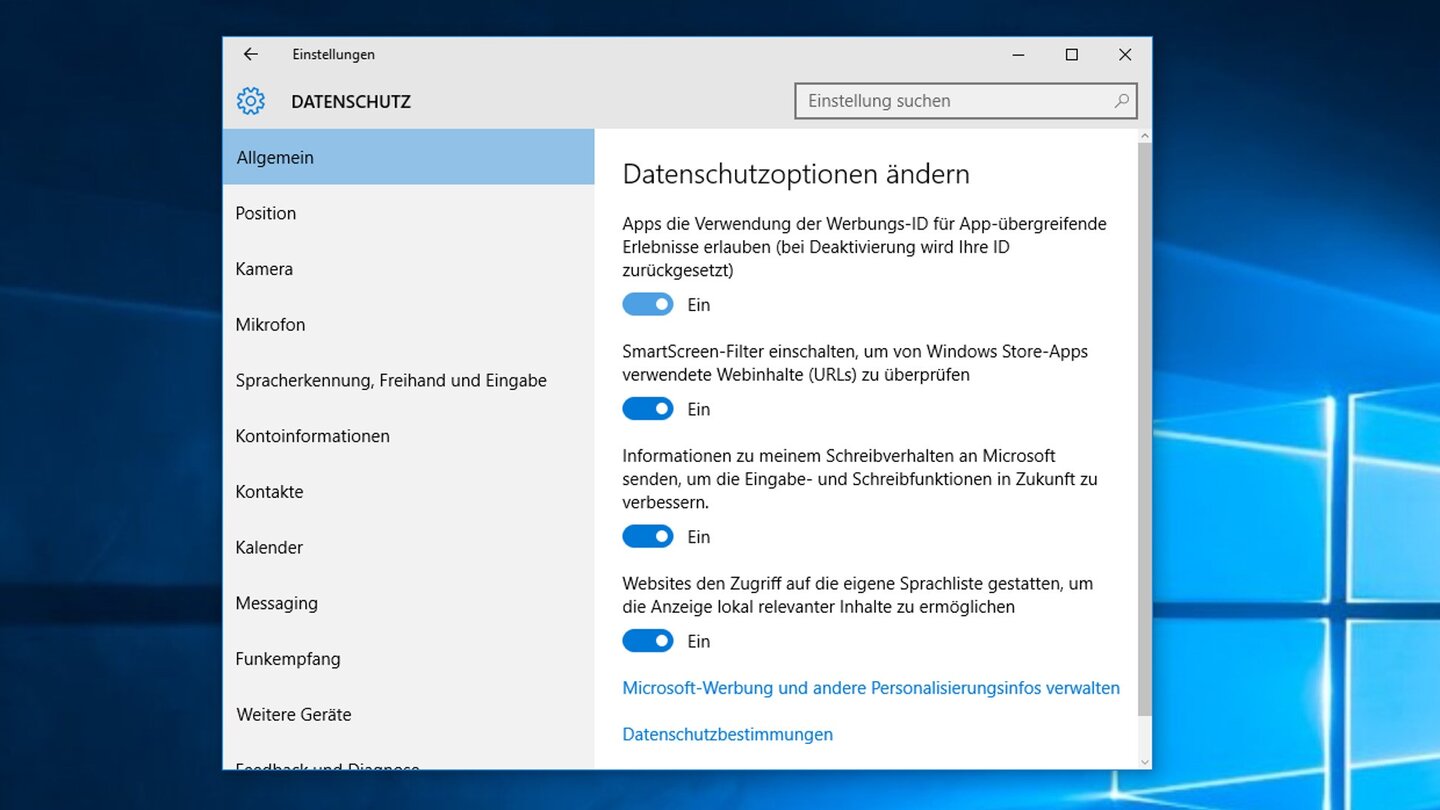Click the magnifier icon in search box
This screenshot has width=1440, height=810.
pos(1122,101)
